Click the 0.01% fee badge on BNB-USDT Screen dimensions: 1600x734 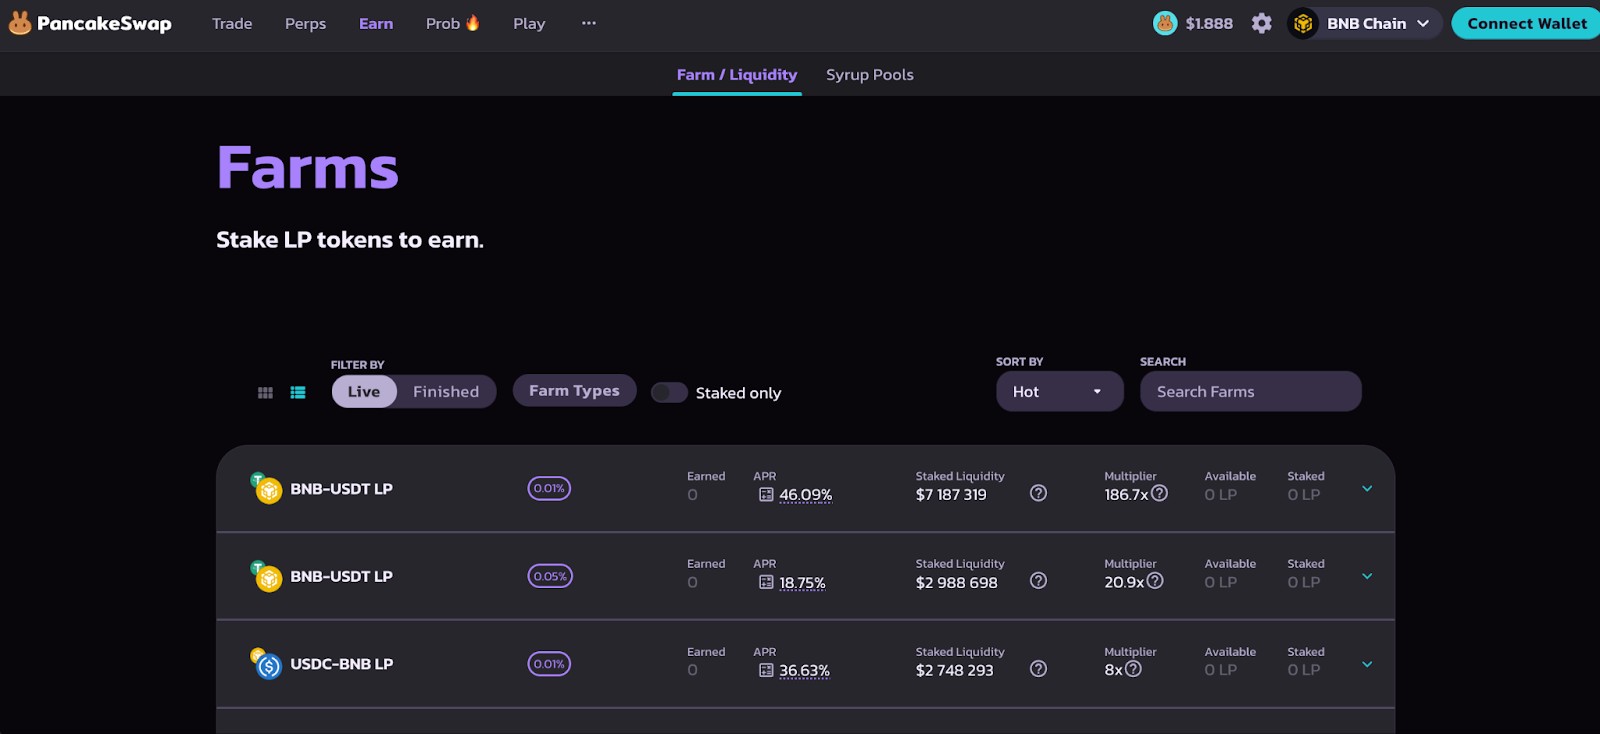point(549,489)
